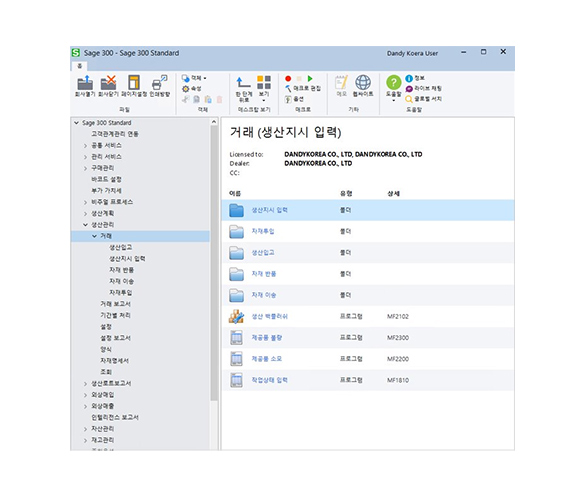Click the green Help (도움말) question icon
The image size is (585, 500).
pyautogui.click(x=393, y=82)
